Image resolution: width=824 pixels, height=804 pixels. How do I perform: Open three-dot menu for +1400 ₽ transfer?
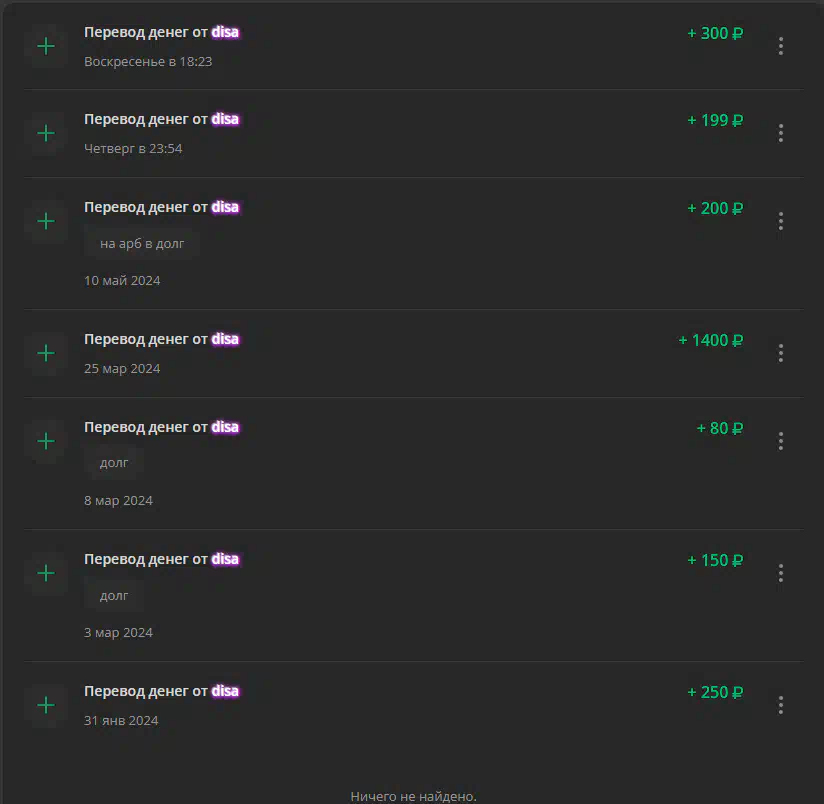(x=781, y=353)
